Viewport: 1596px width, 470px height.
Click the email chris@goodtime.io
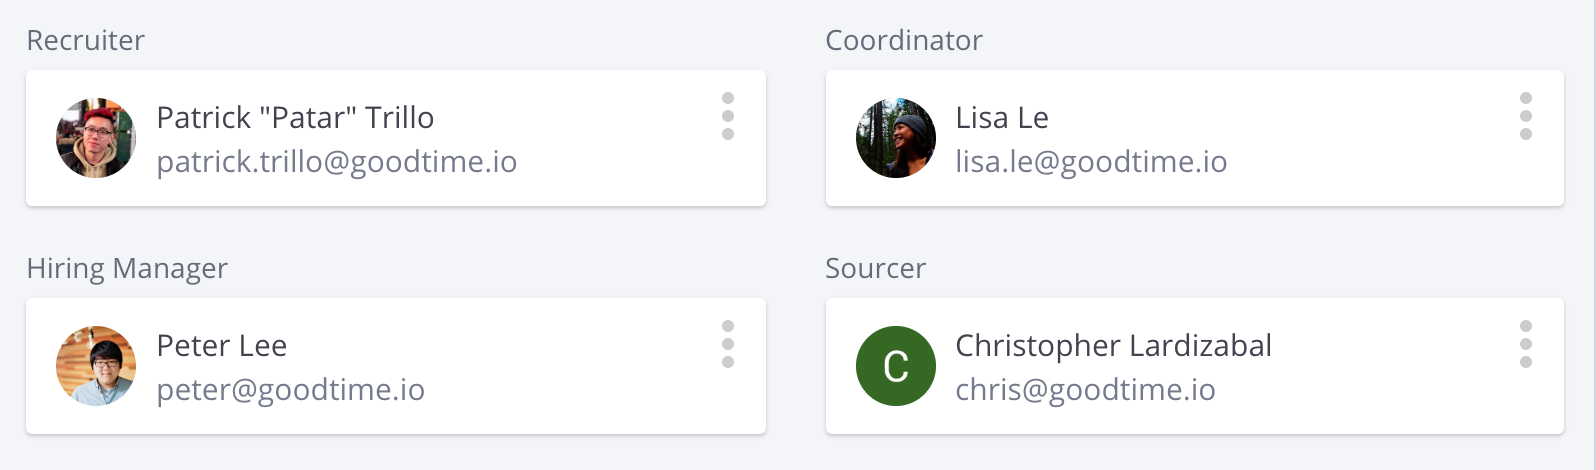tap(1085, 390)
